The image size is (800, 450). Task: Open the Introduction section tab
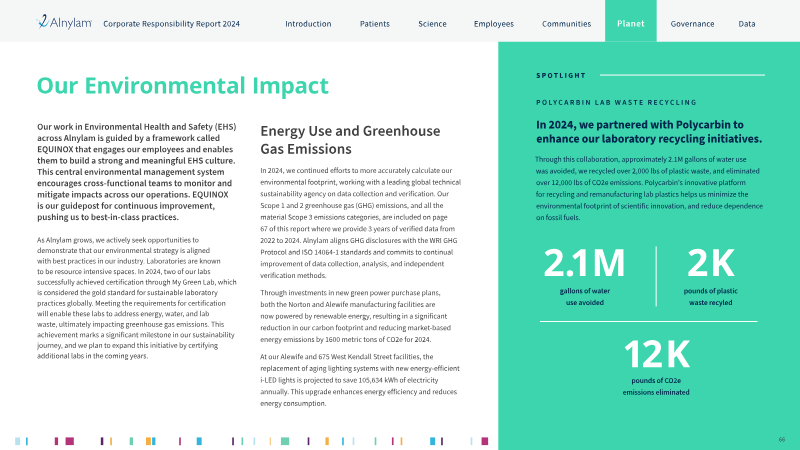click(308, 23)
